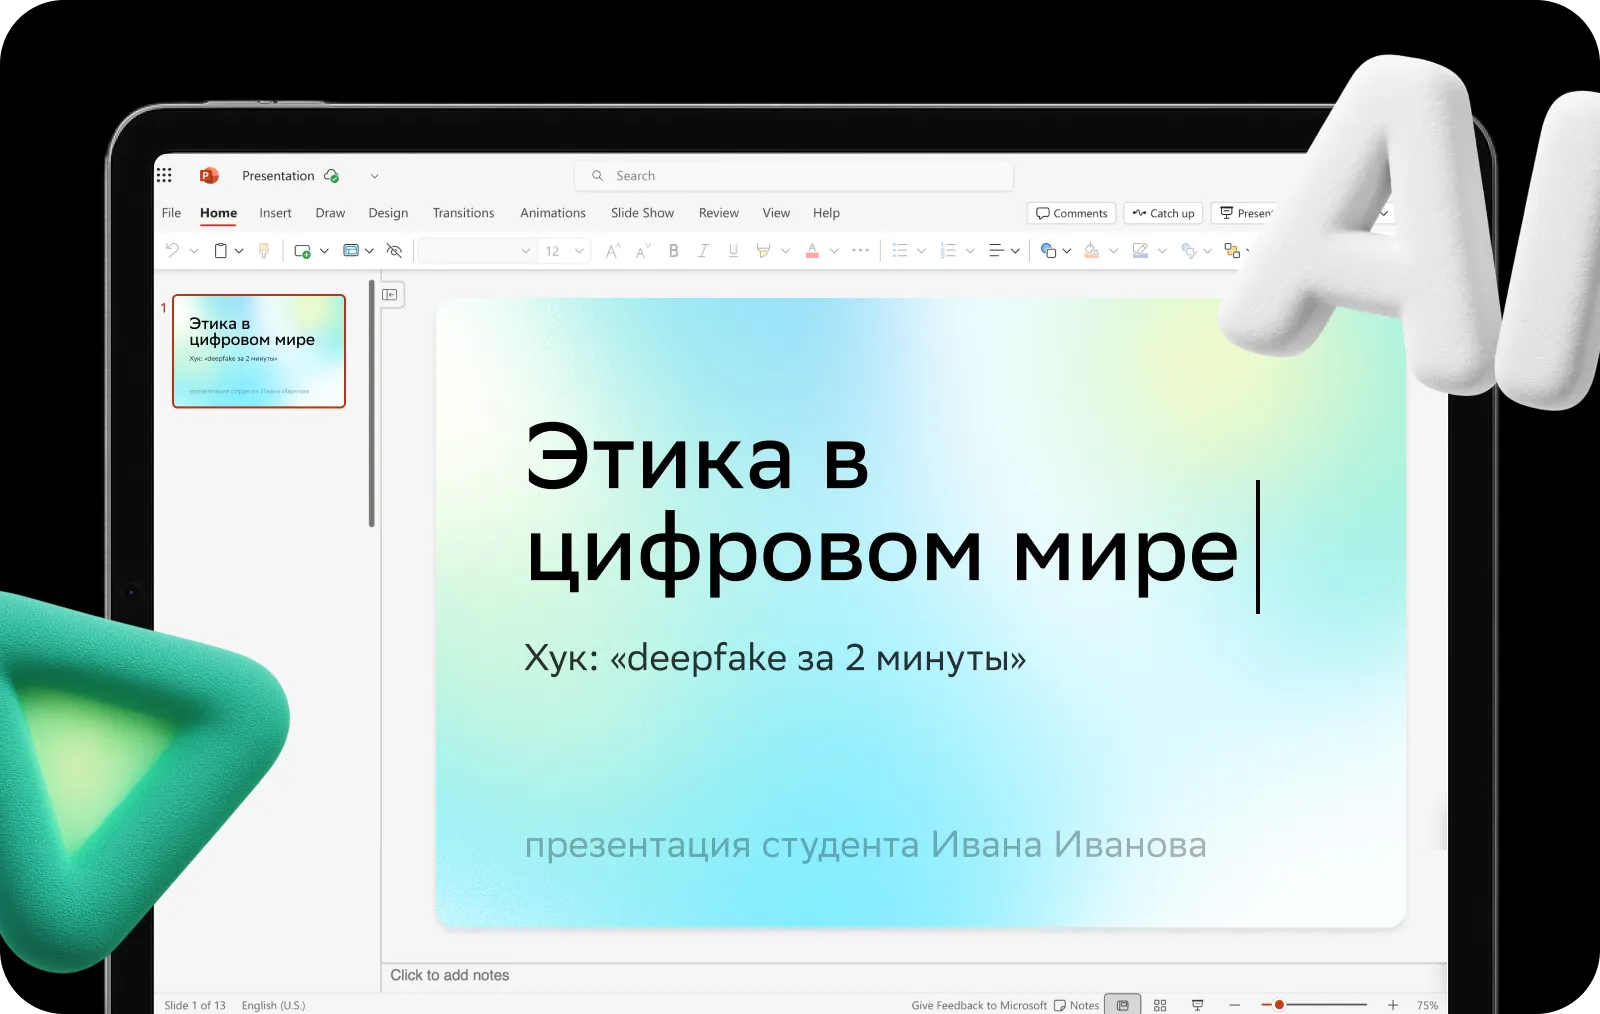Click the New Slide icon
This screenshot has width=1600, height=1014.
tap(302, 251)
